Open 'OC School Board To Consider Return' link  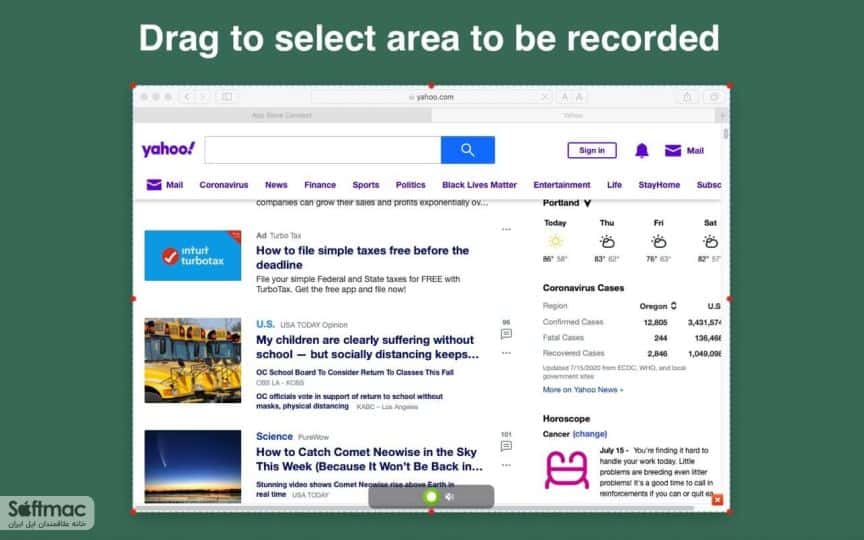click(x=355, y=372)
